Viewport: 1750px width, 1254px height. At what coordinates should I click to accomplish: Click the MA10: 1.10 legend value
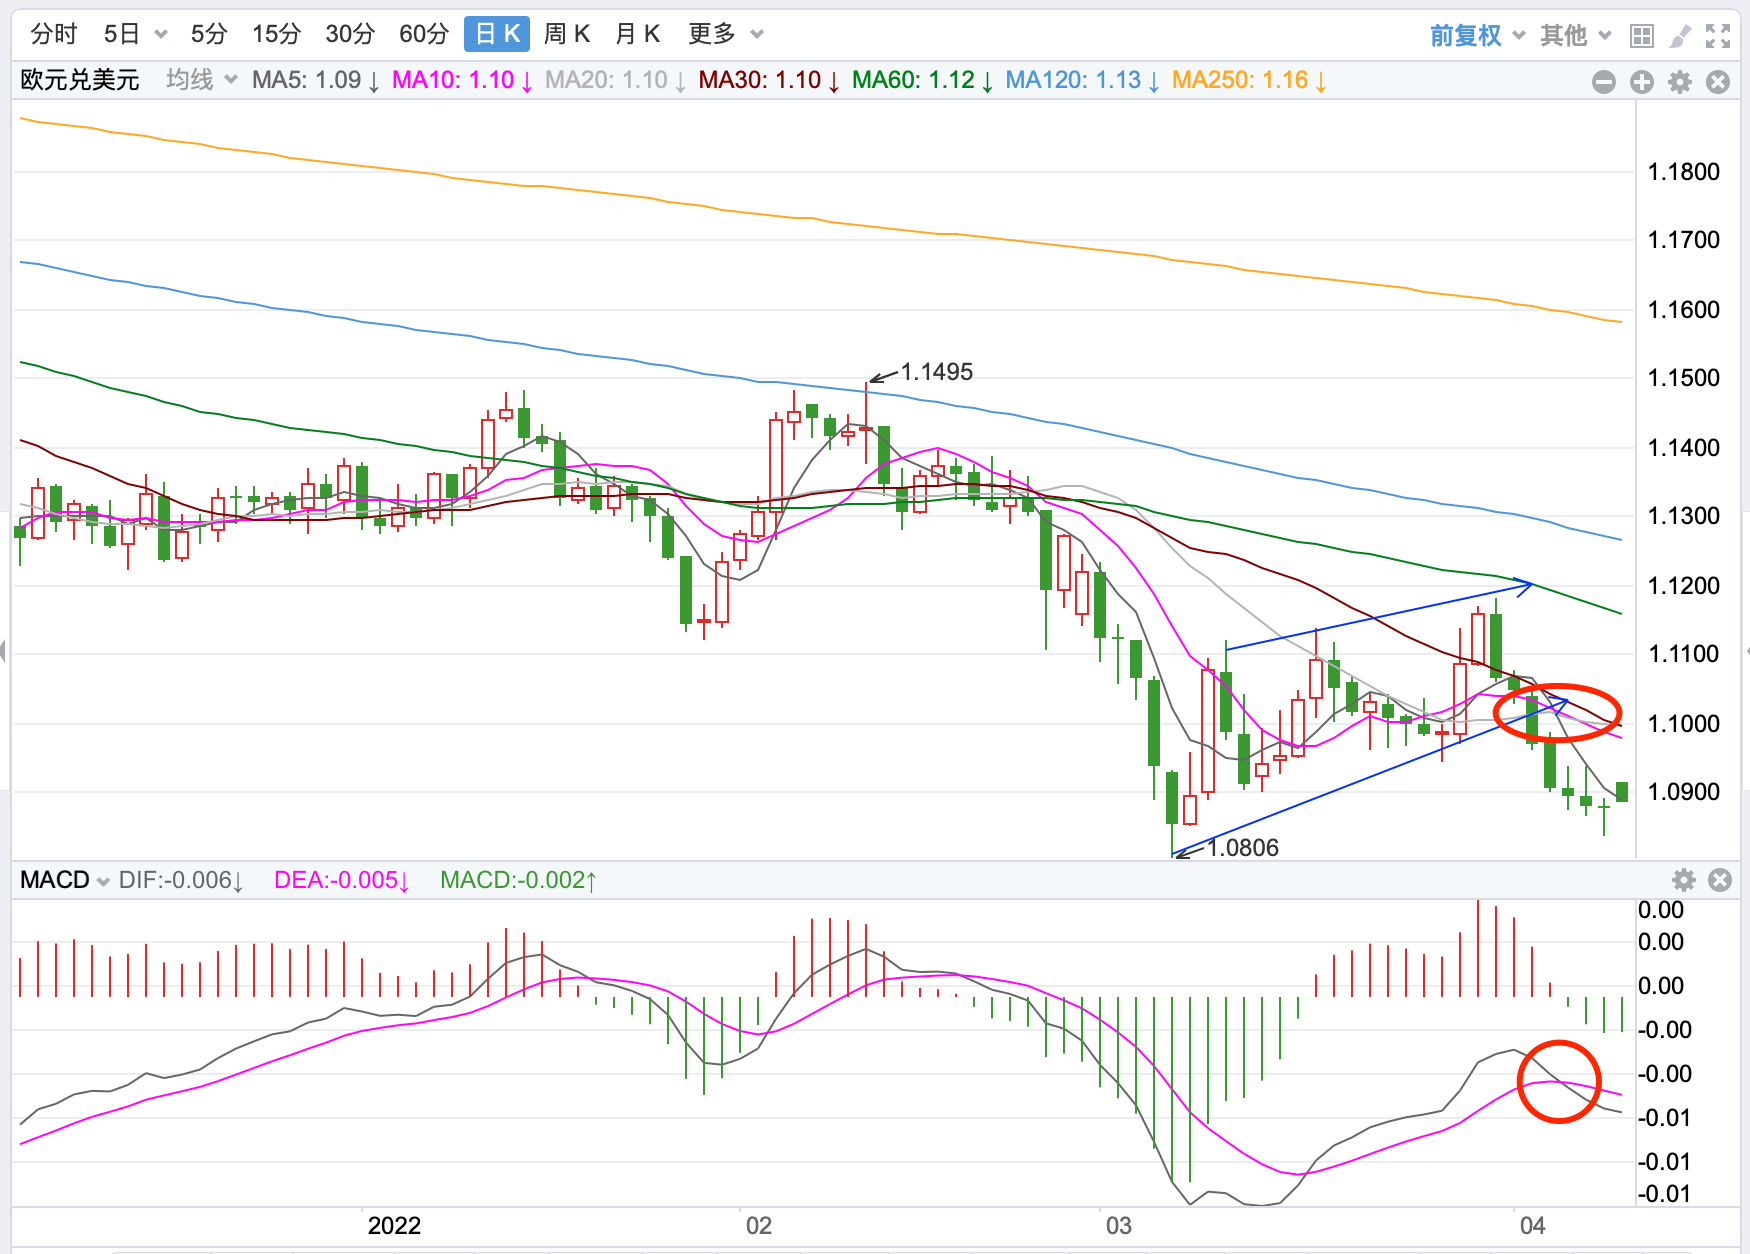point(462,80)
